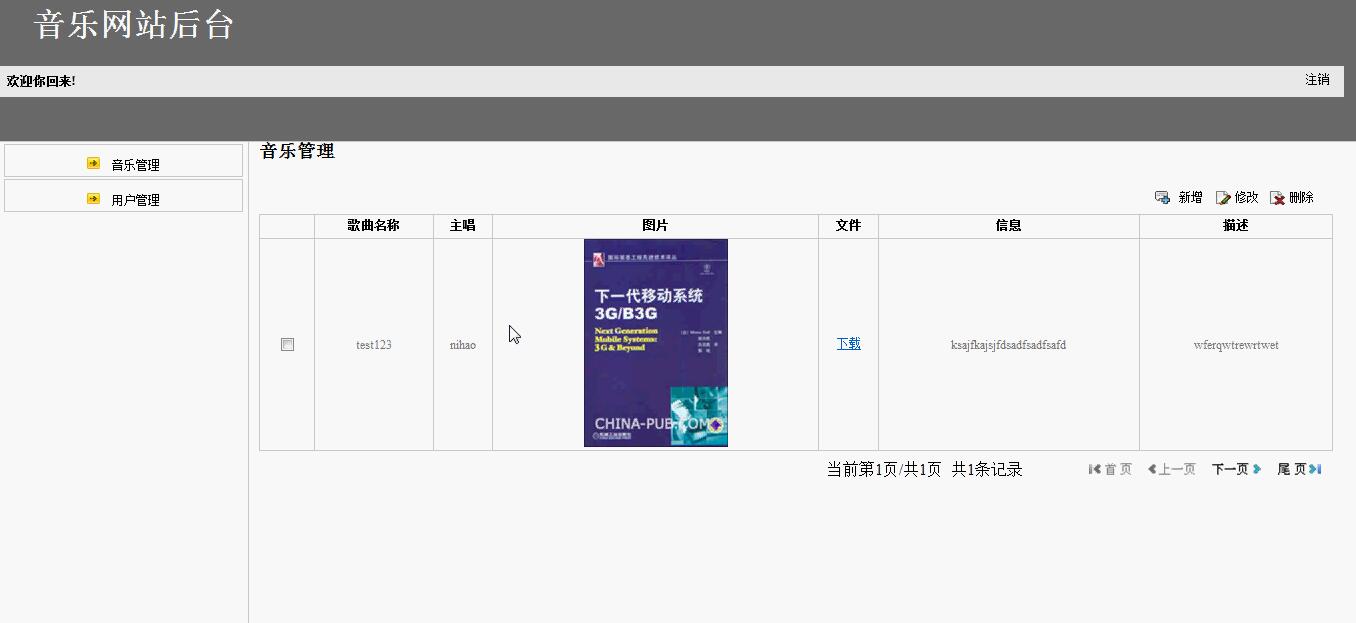Open 音乐管理 in the left menu
The width and height of the screenshot is (1356, 623).
point(123,161)
